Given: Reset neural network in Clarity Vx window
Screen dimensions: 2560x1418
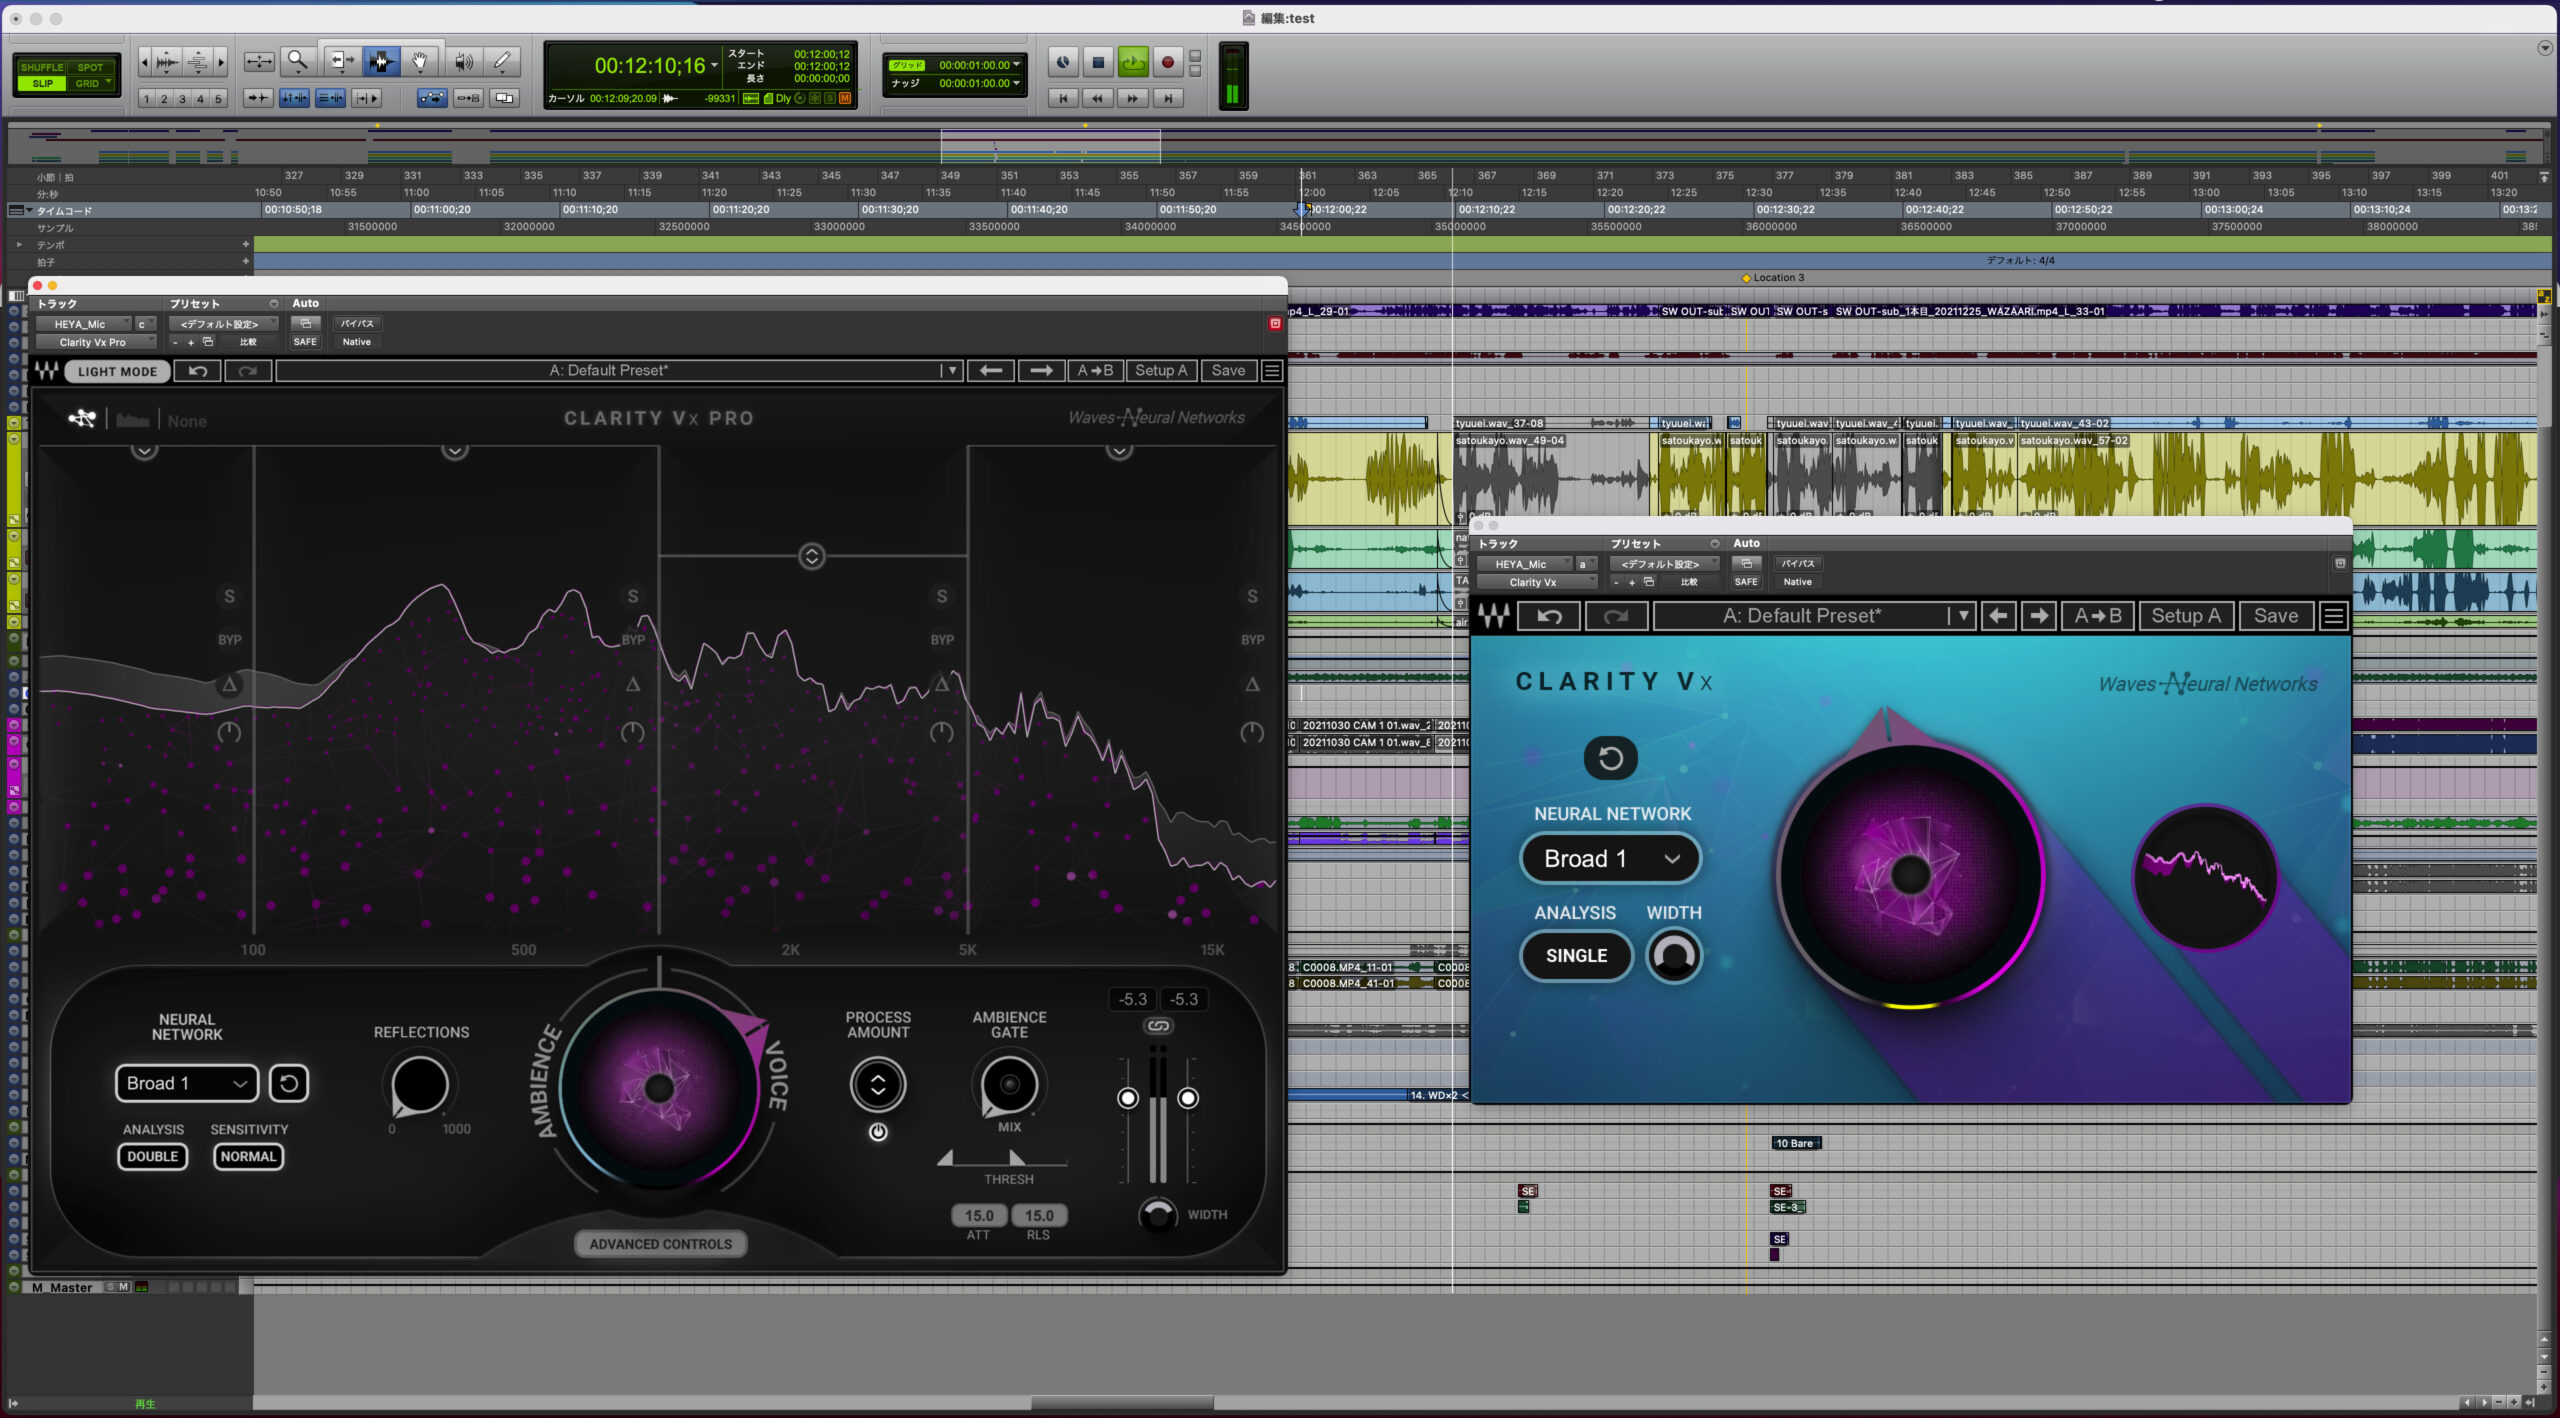Looking at the screenshot, I should coord(1610,758).
